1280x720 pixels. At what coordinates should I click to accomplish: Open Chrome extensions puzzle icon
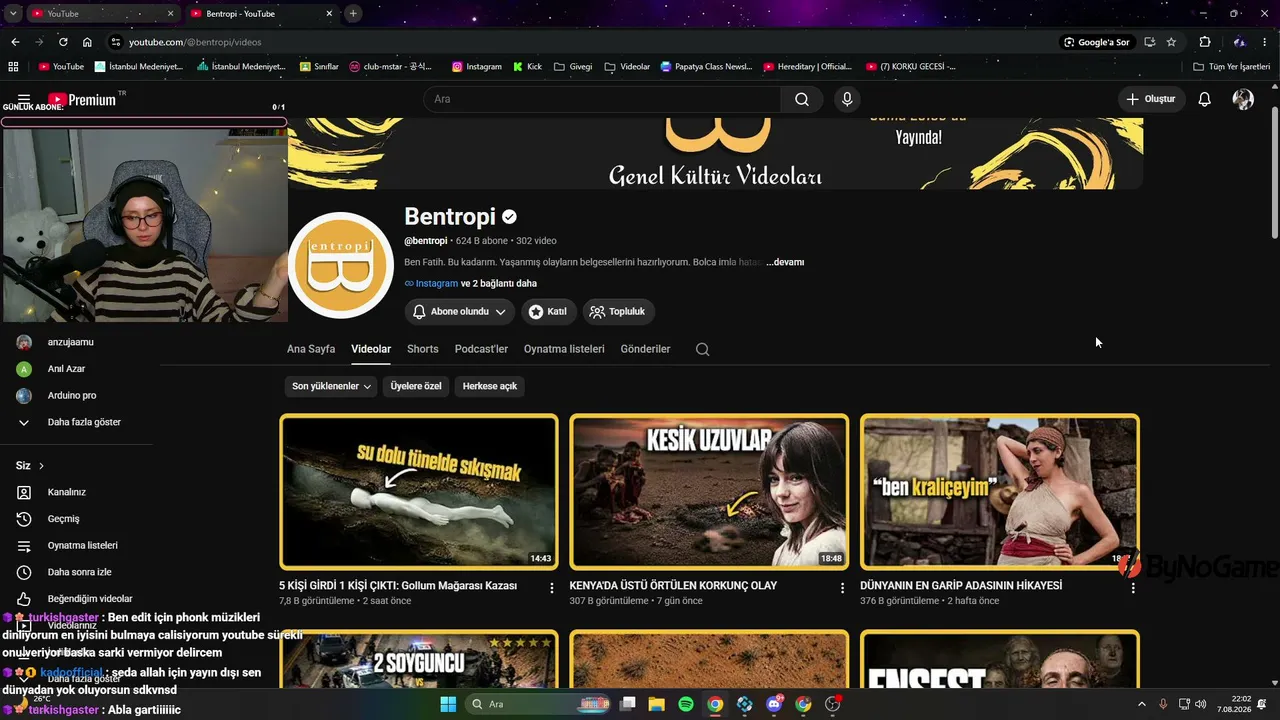(1205, 42)
